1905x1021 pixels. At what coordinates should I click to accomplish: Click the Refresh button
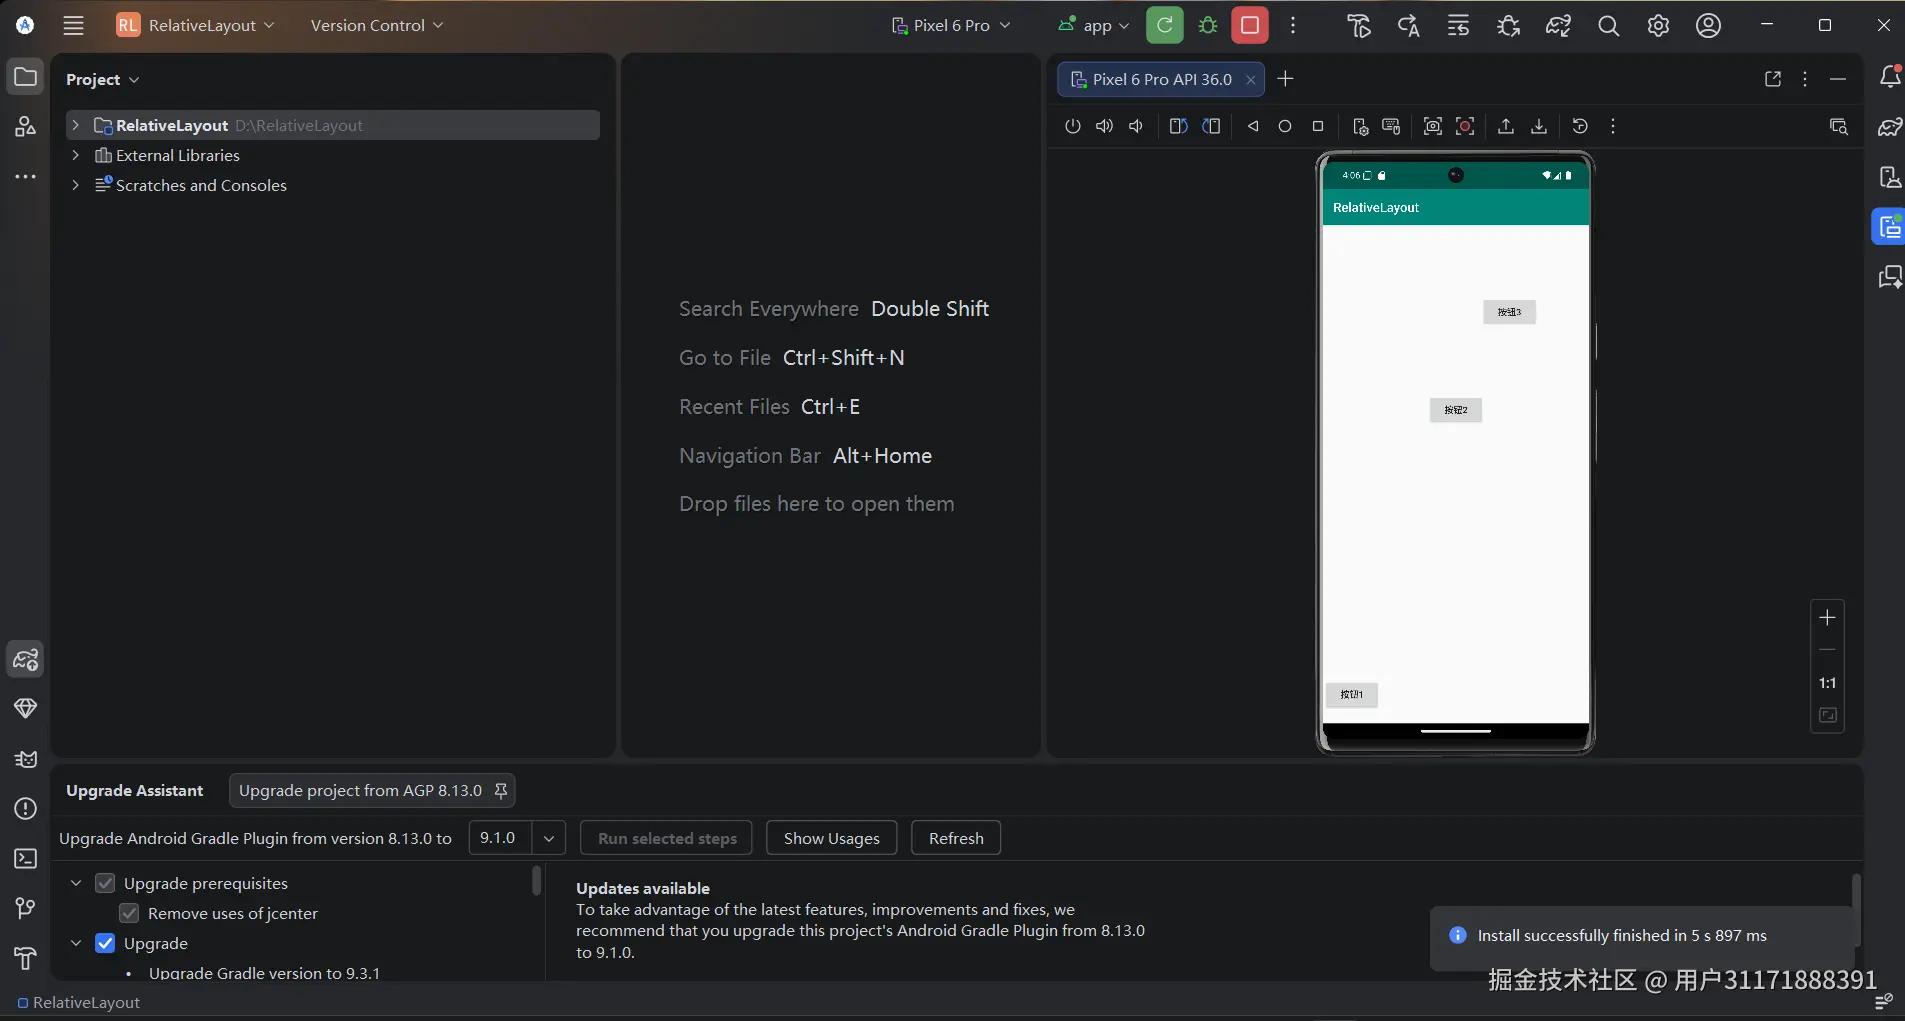click(956, 838)
